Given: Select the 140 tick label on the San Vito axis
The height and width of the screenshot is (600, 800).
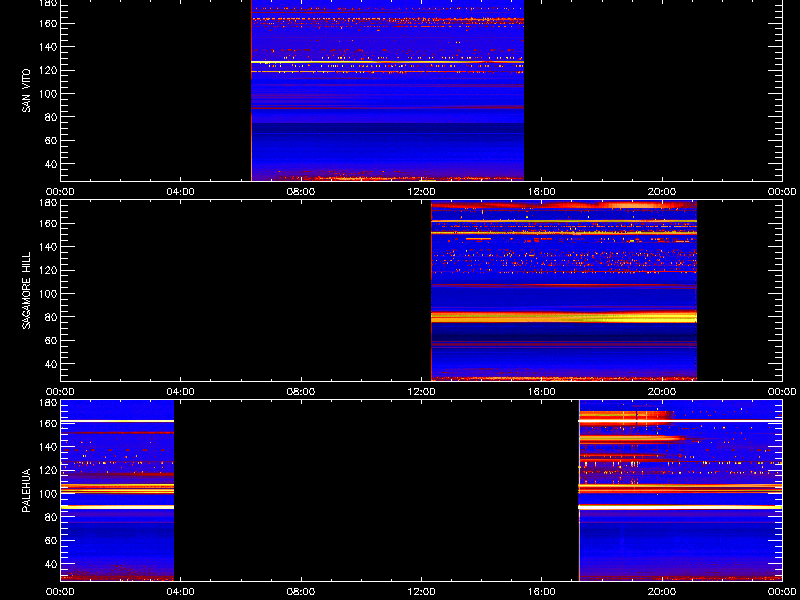Looking at the screenshot, I should 47,47.
